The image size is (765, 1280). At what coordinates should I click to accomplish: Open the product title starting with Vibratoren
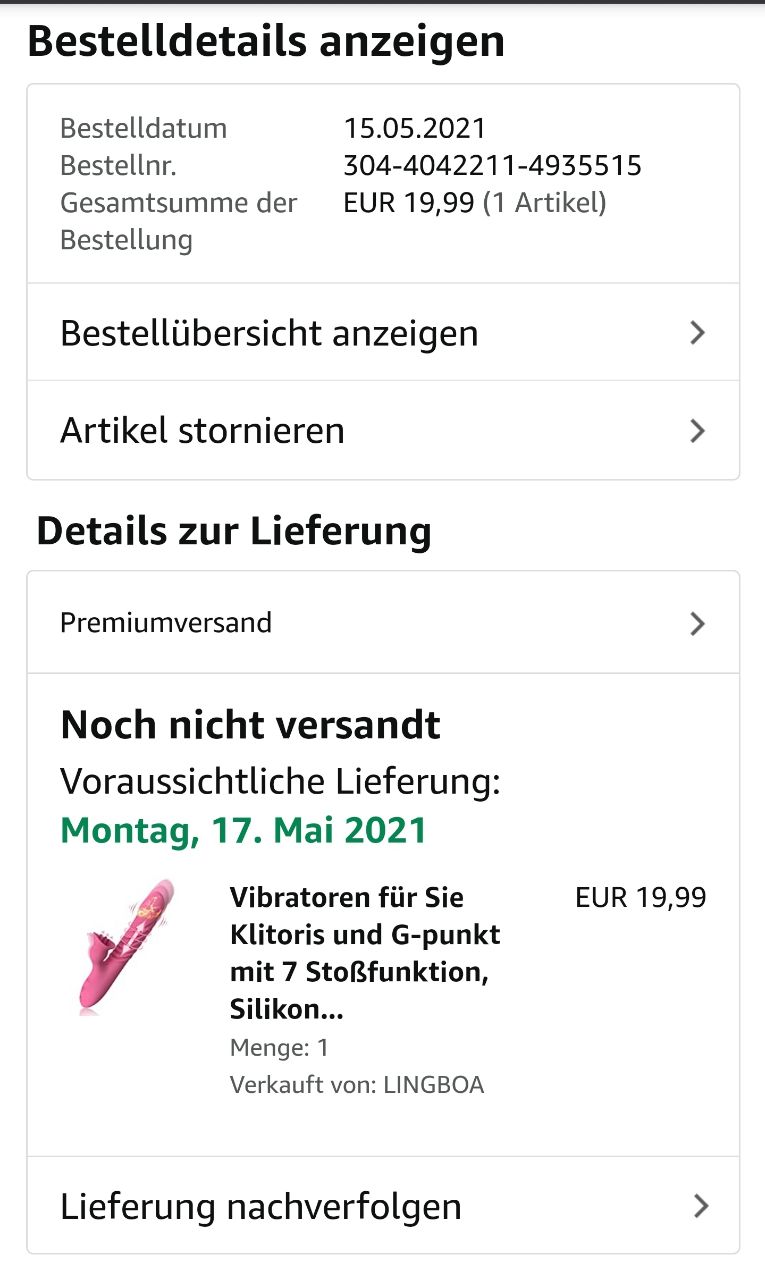coord(364,953)
